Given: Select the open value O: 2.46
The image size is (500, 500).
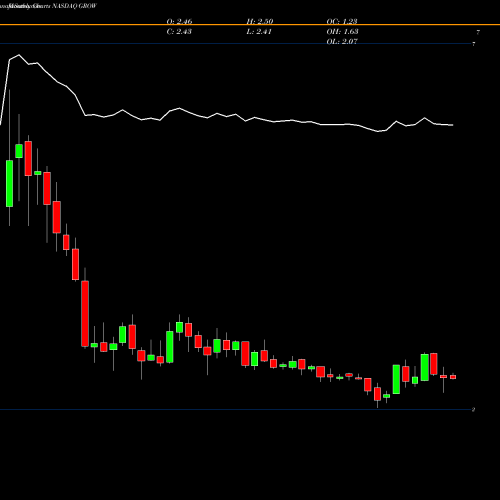Looking at the screenshot, I should pyautogui.click(x=179, y=21).
